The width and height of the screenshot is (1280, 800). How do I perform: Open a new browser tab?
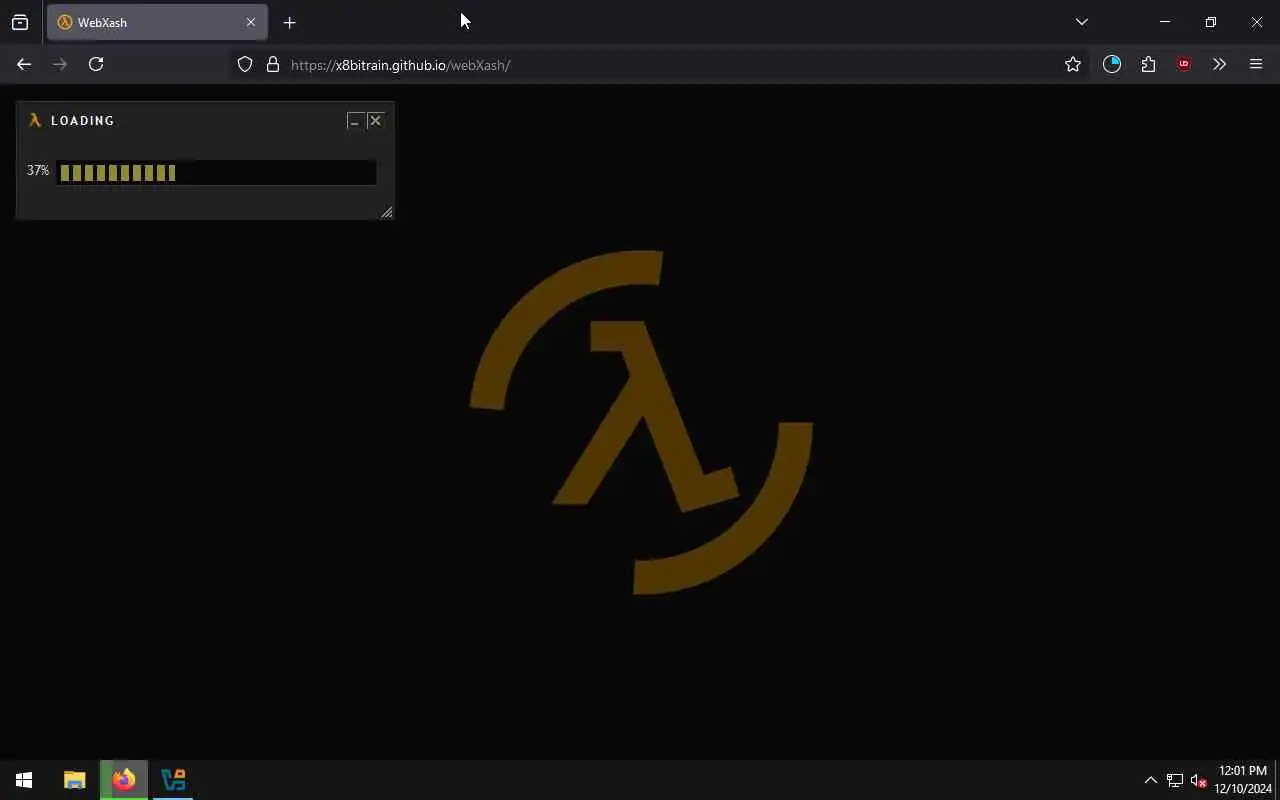point(289,22)
